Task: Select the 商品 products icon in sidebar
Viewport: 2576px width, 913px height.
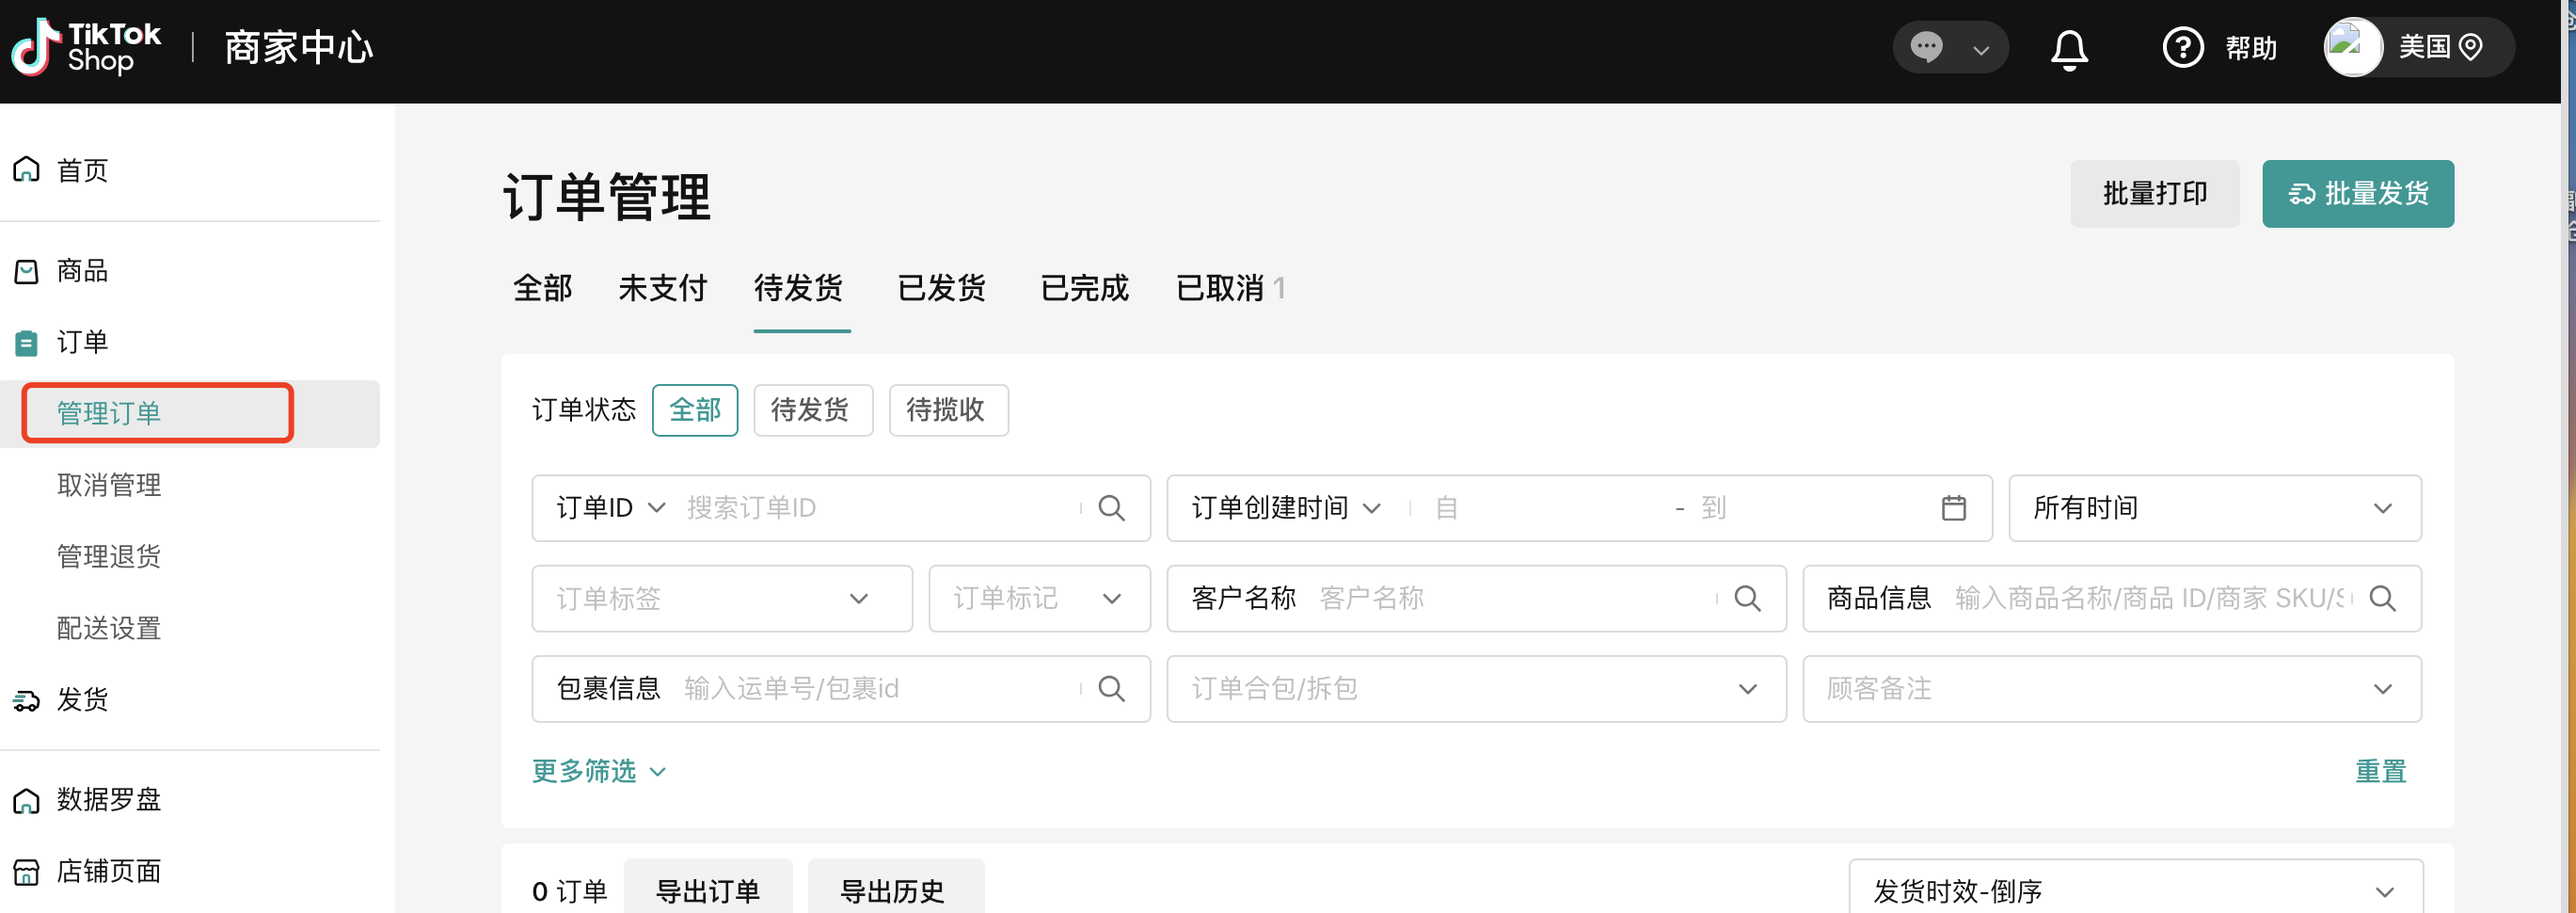Action: 26,270
